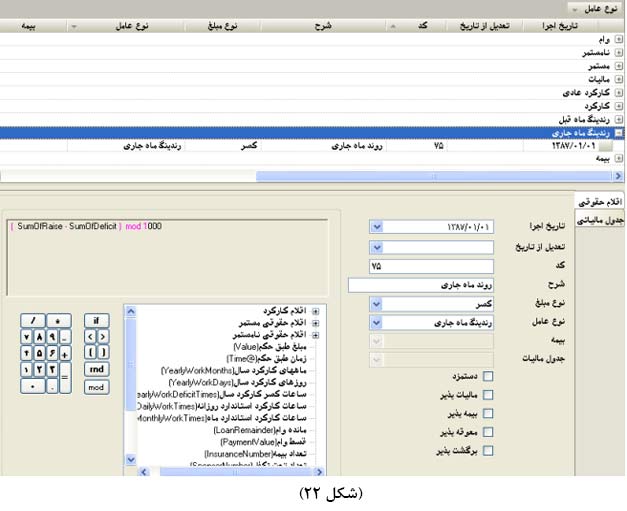Click the keypad digit ۵
This screenshot has height=511, width=627.
[39, 353]
